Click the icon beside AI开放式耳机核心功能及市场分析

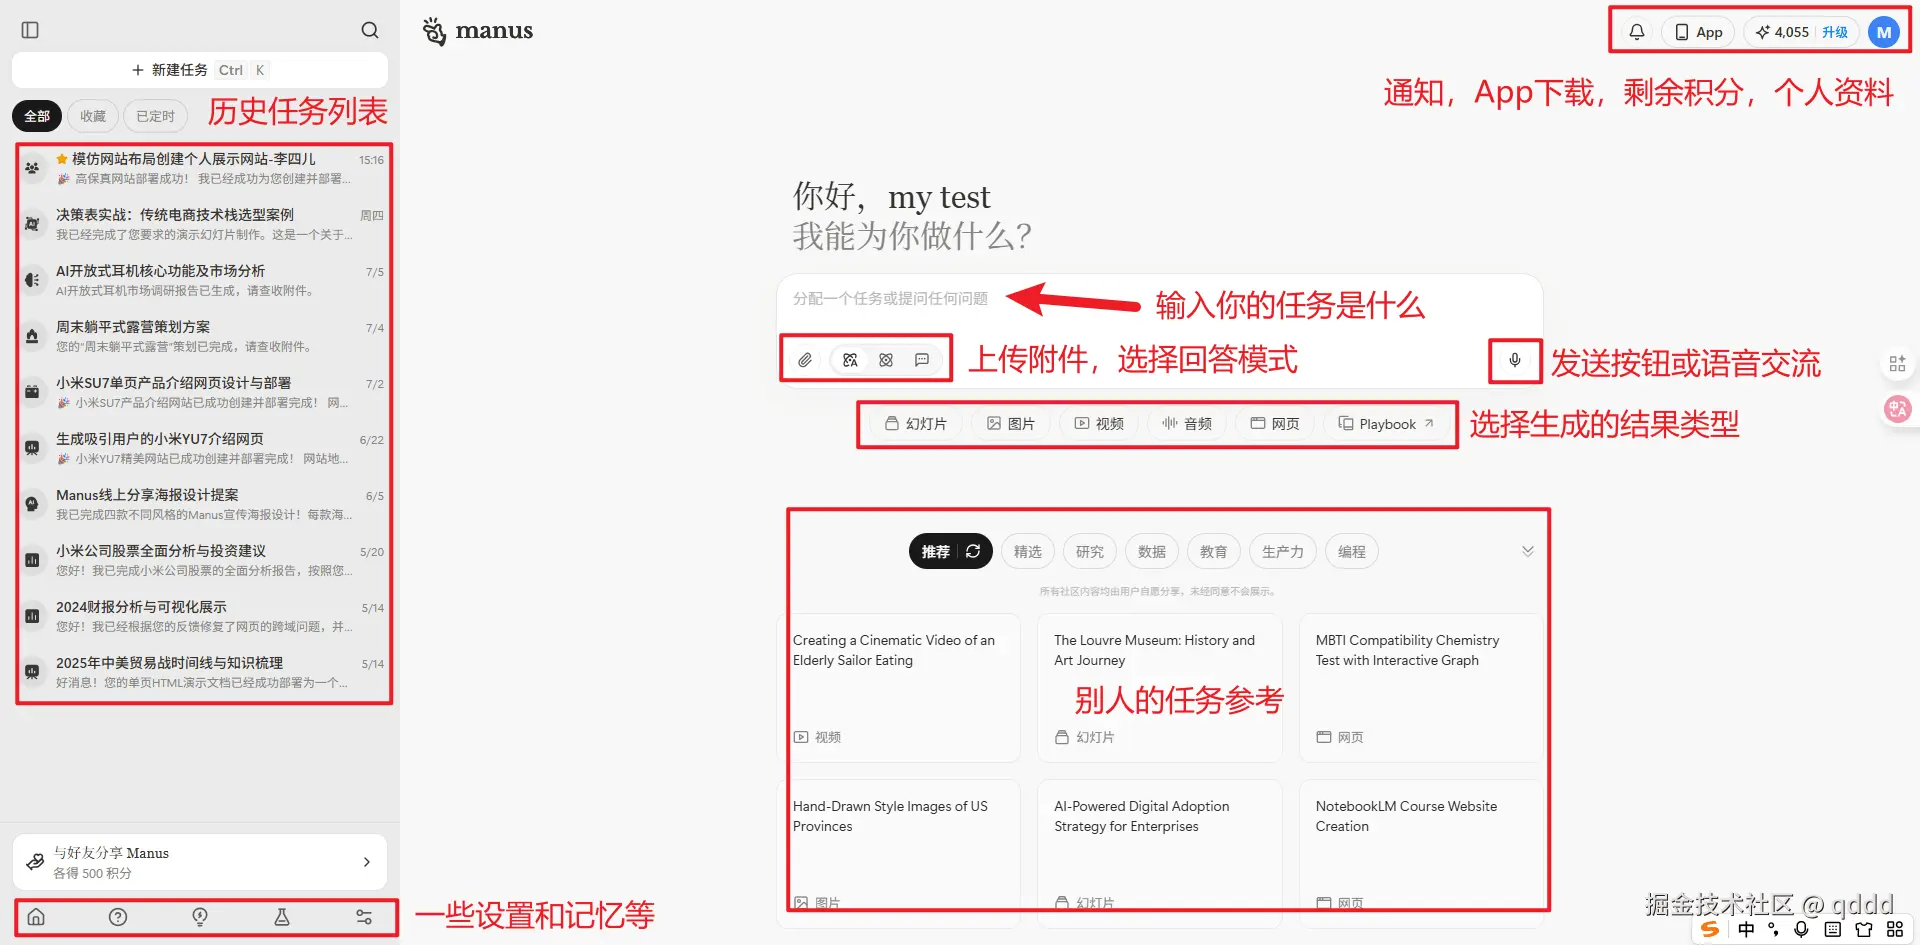pyautogui.click(x=32, y=280)
